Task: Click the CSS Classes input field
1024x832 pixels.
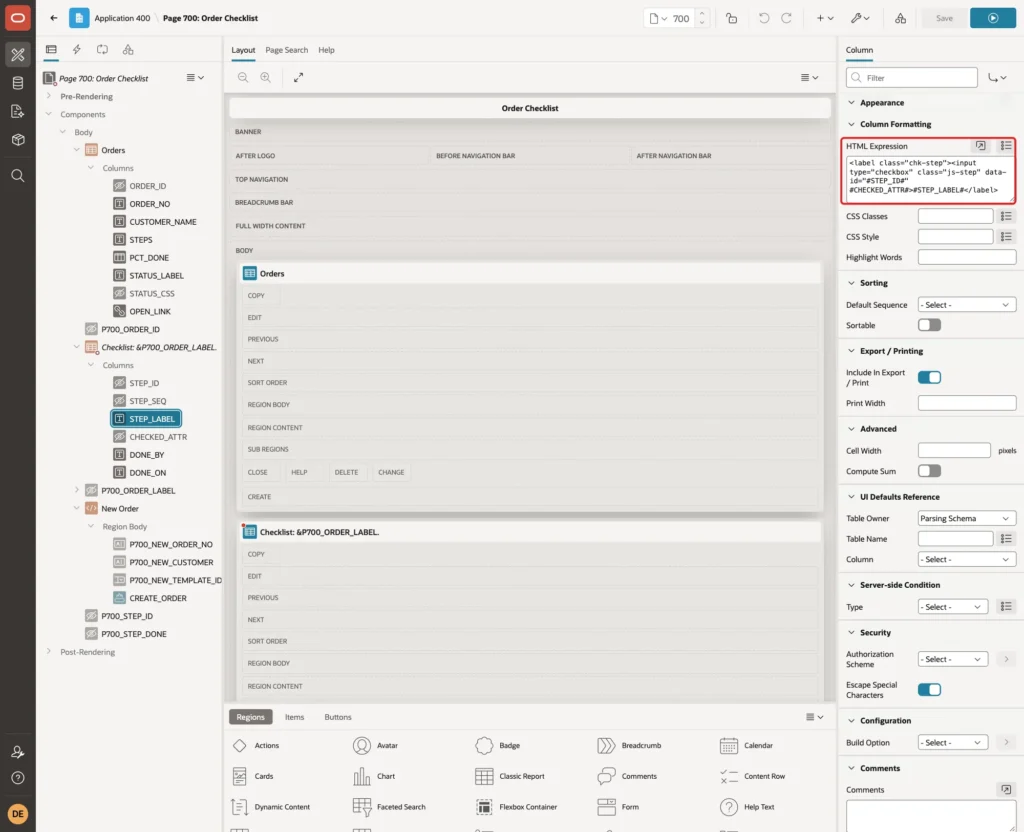Action: 955,216
